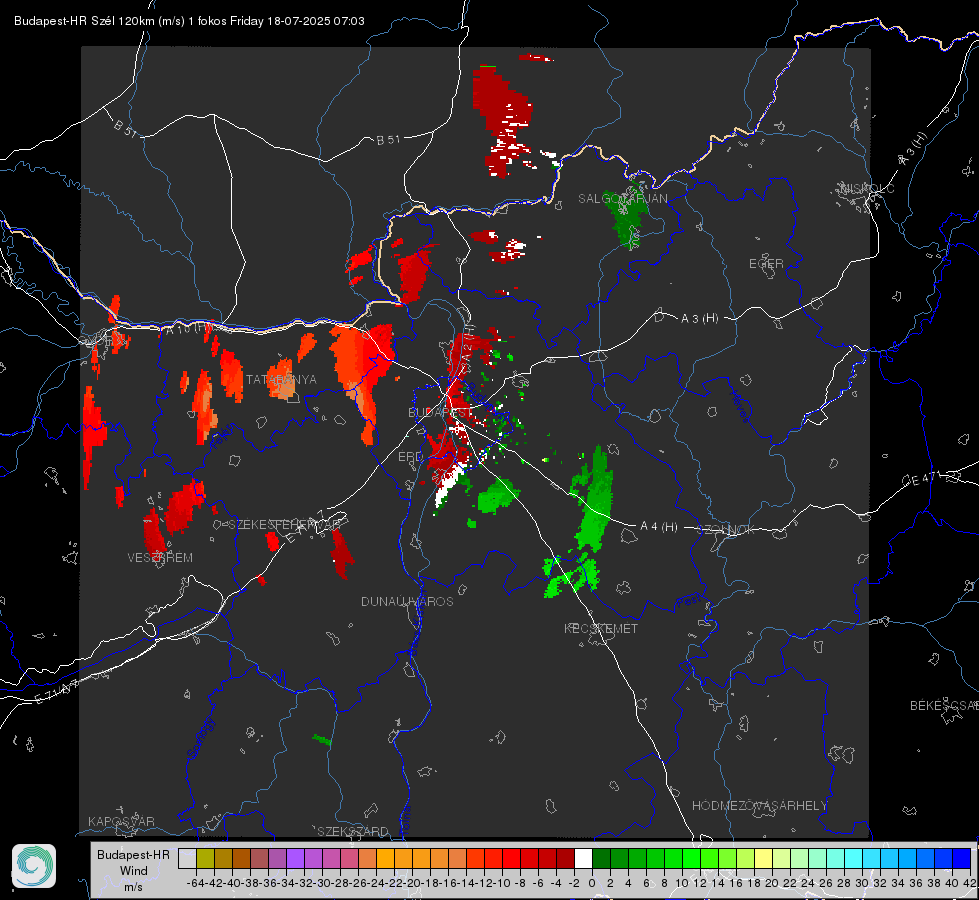Viewport: 979px width, 900px height.
Task: Pick the white swatch between -2 and 0
Action: tap(583, 858)
